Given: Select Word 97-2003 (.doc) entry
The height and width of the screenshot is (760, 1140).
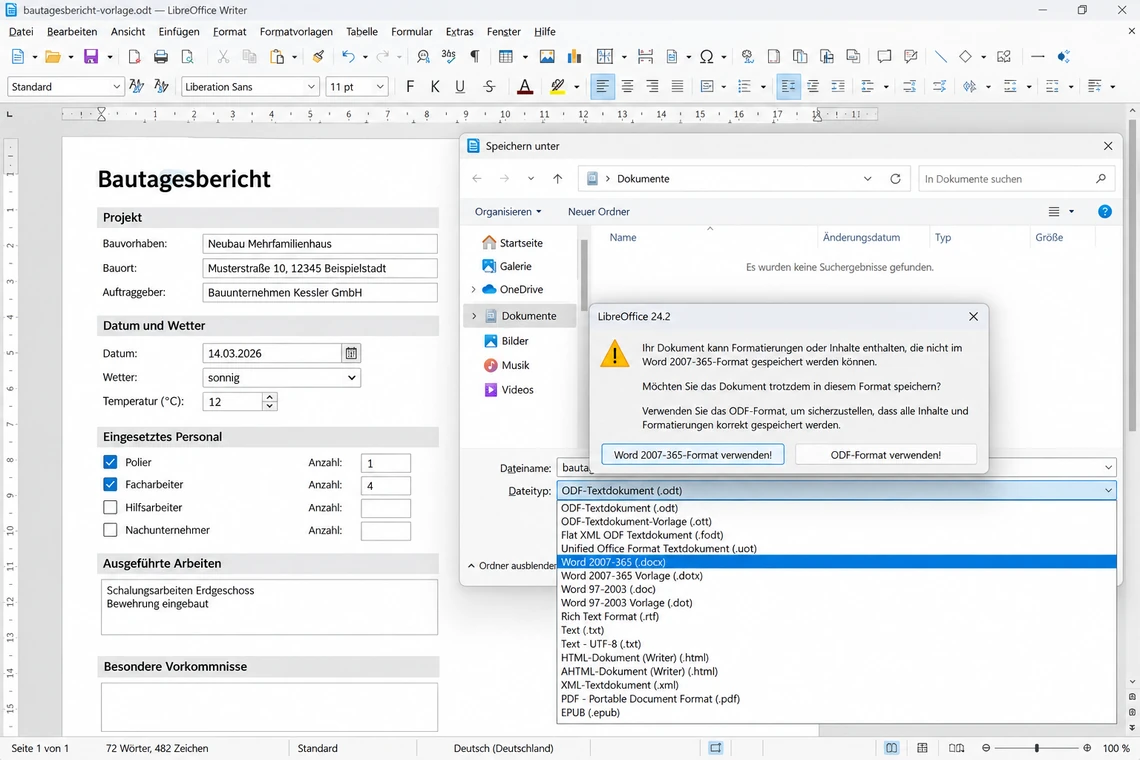Looking at the screenshot, I should [x=836, y=589].
